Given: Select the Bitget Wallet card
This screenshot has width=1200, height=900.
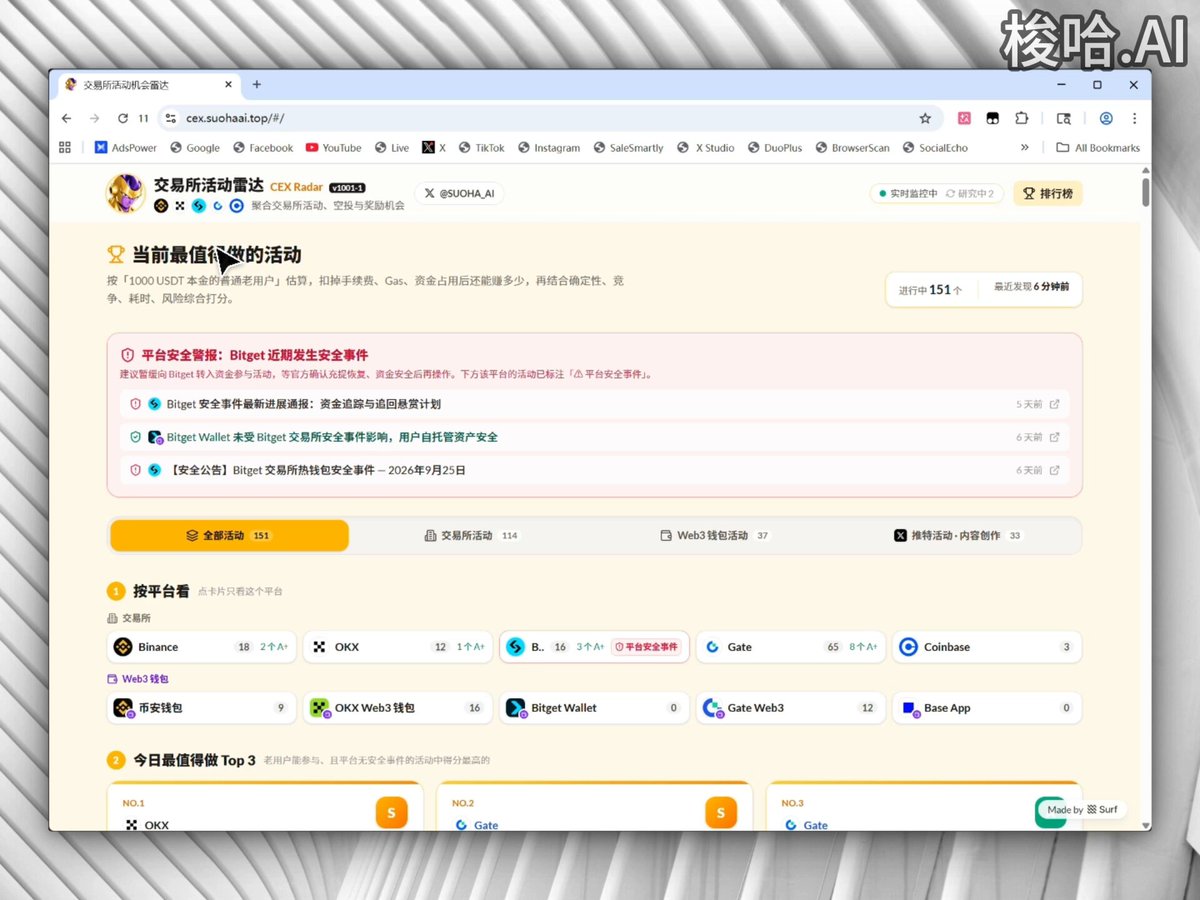Looking at the screenshot, I should [594, 708].
